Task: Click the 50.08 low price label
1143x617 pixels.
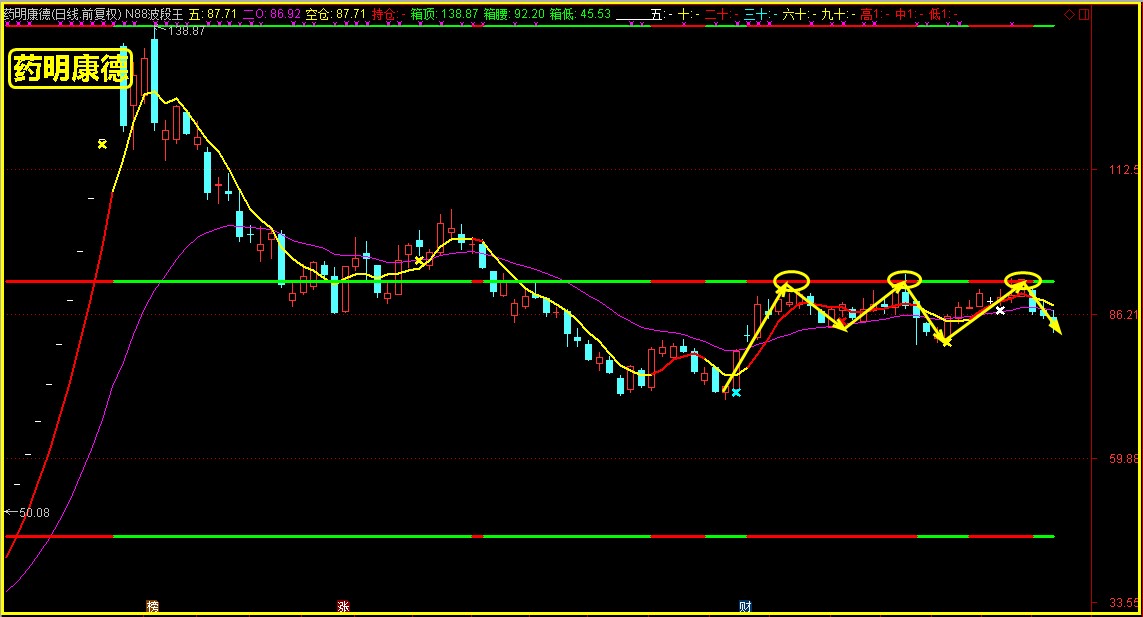Action: click(34, 513)
